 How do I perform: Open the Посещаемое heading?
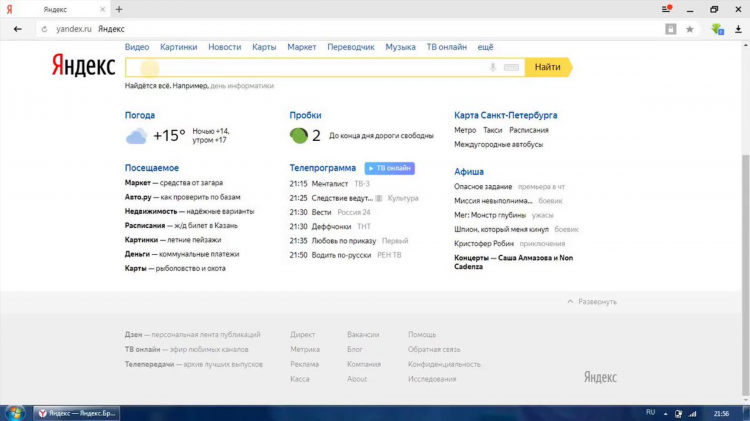[x=152, y=168]
